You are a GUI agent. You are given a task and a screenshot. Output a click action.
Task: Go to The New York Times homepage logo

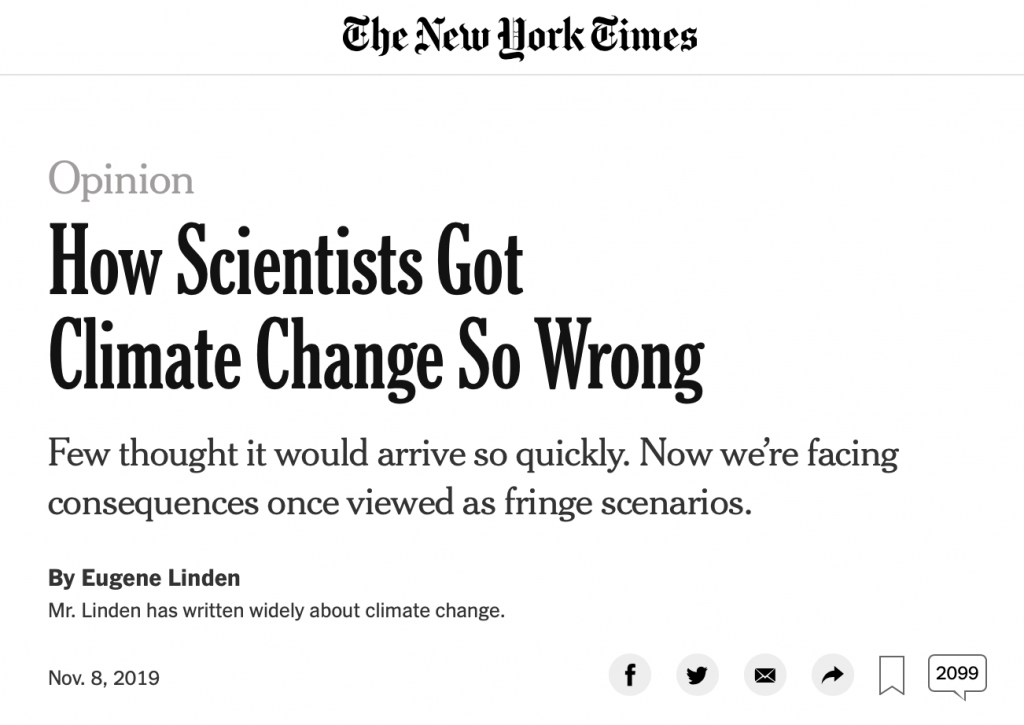520,37
